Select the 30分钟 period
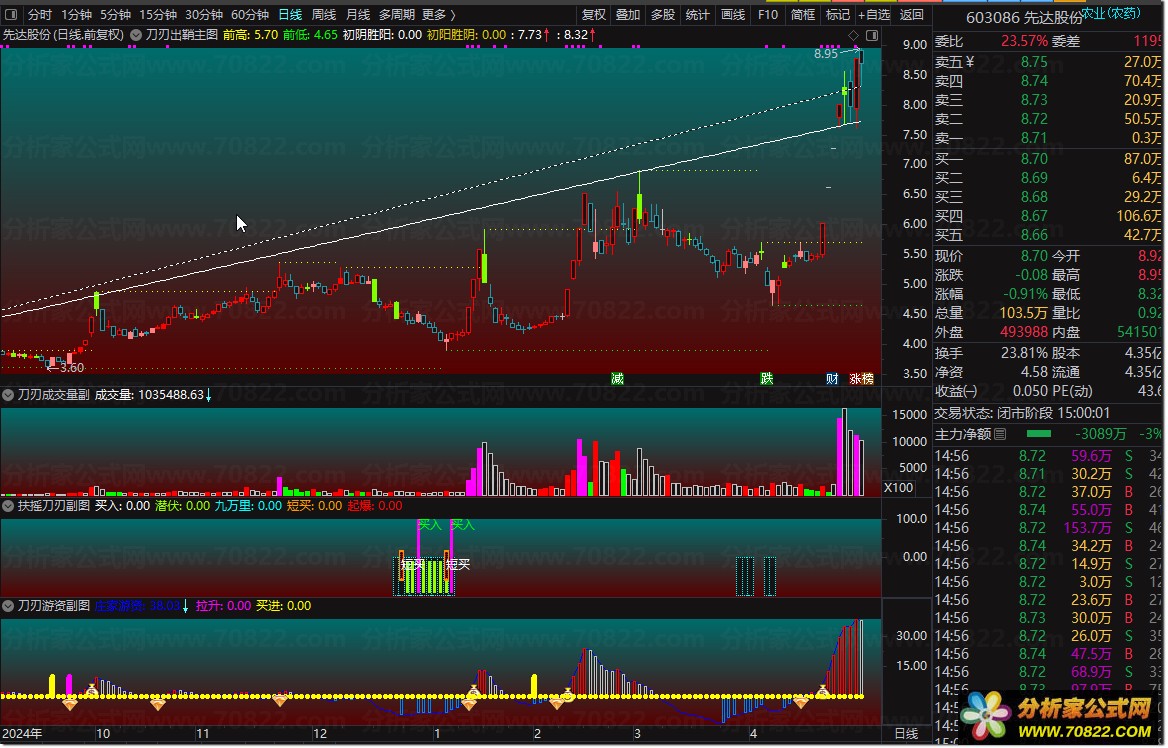 coord(203,14)
